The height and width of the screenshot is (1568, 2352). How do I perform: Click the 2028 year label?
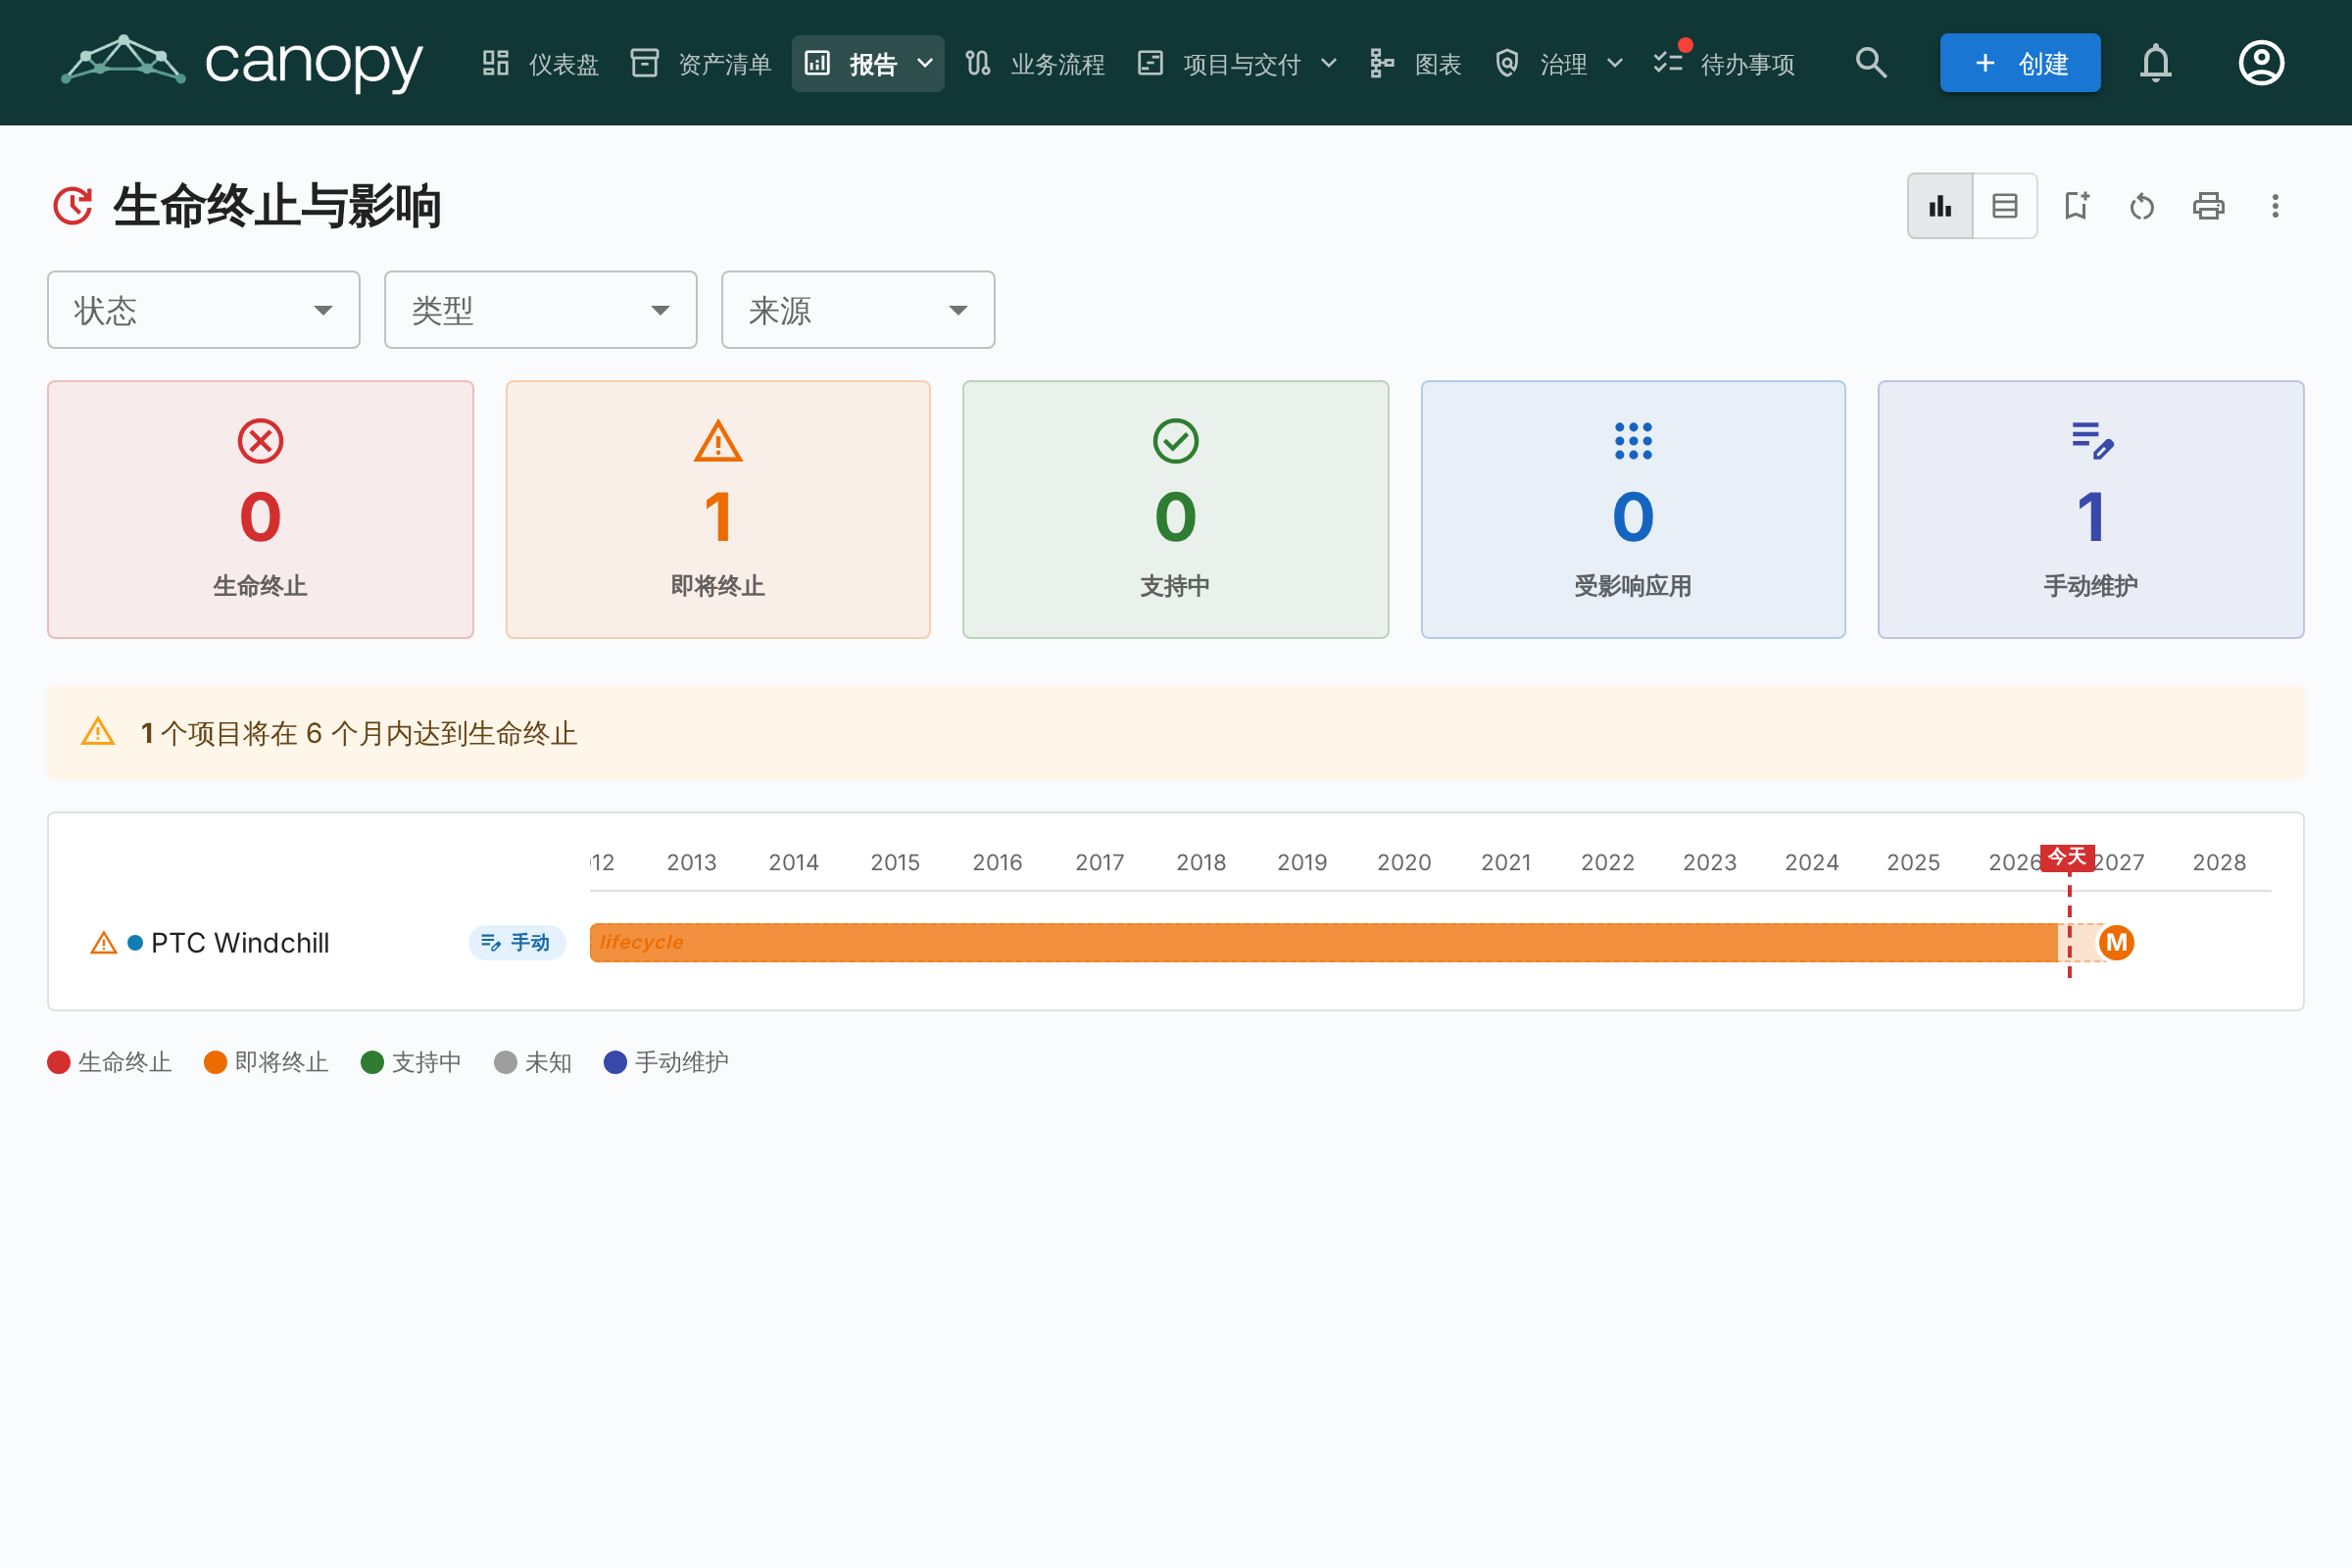pos(2219,862)
